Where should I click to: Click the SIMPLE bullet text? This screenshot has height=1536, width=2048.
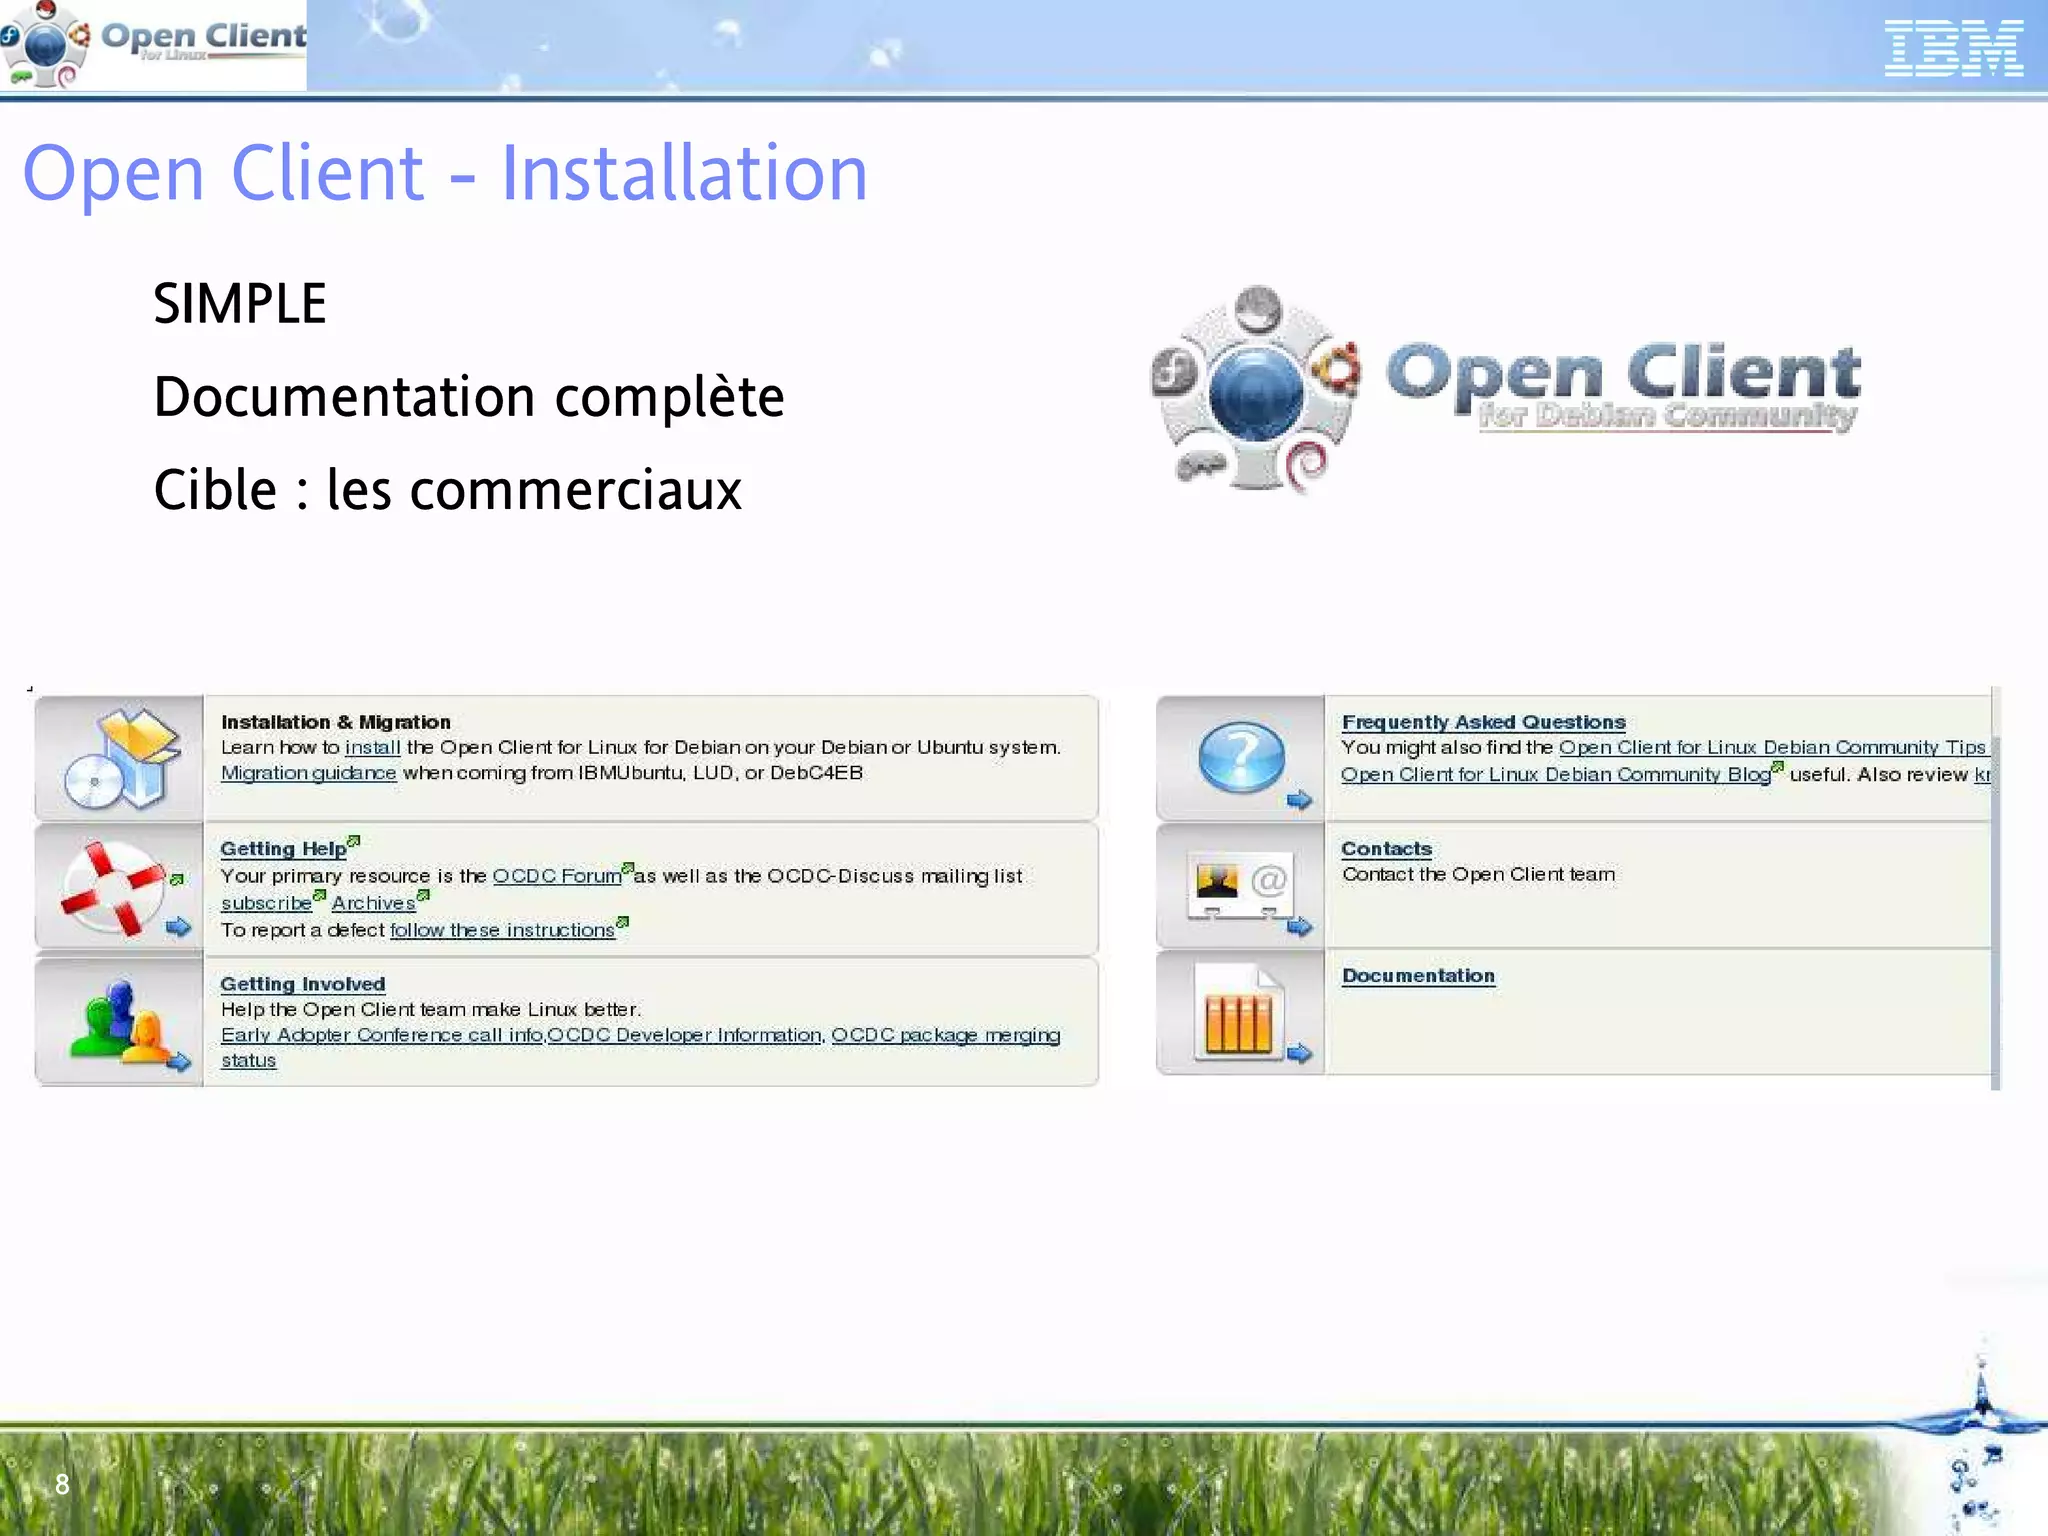pos(240,303)
